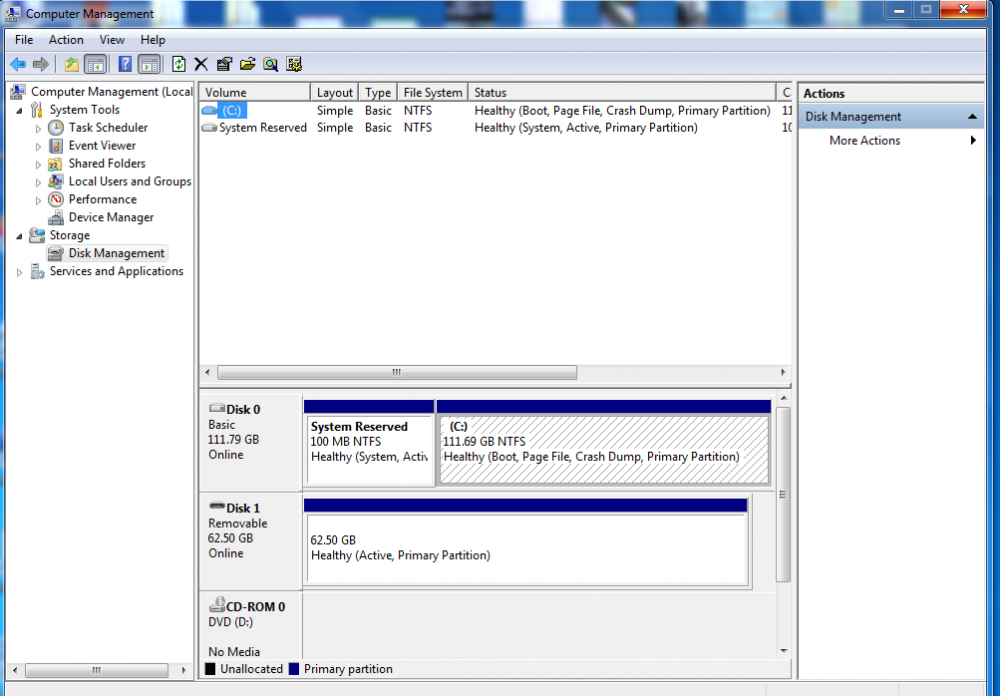Screen dimensions: 1000x696
Task: Click the Event Viewer icon
Action: click(x=56, y=145)
